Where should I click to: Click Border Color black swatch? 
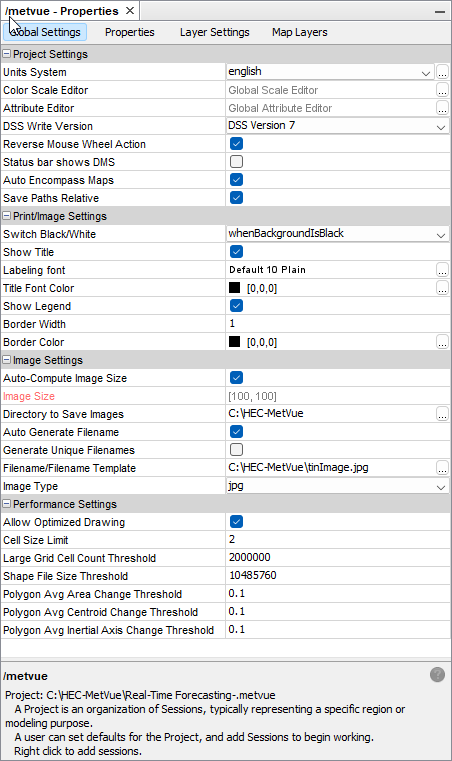pos(234,342)
